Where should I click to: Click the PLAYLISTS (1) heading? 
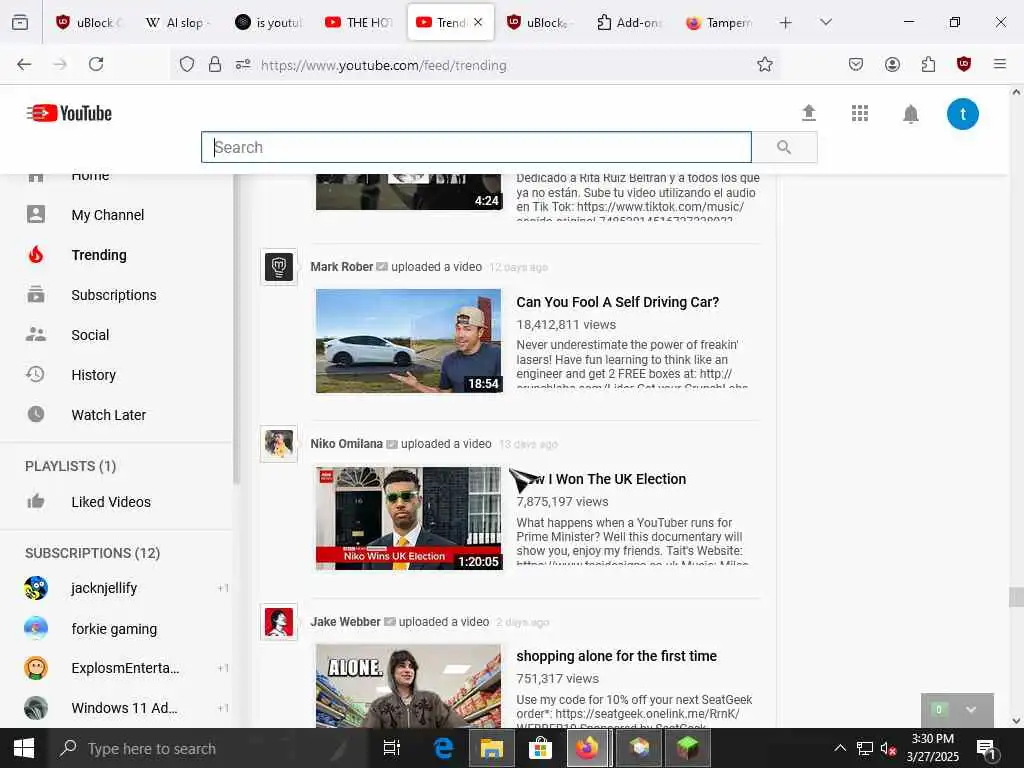tap(71, 466)
